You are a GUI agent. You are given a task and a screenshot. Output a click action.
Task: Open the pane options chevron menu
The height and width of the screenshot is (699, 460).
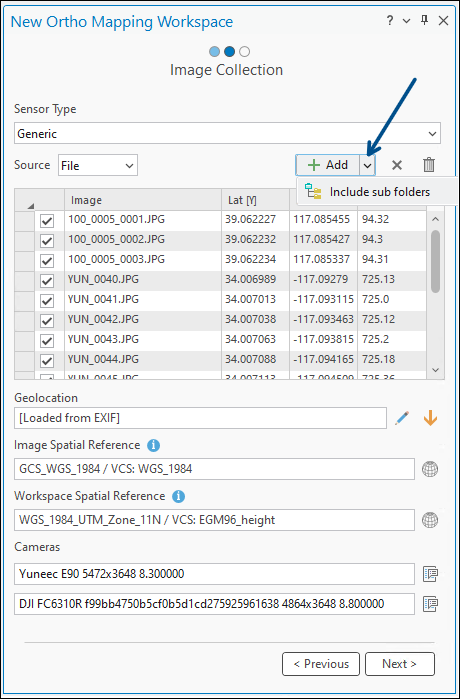click(x=406, y=21)
